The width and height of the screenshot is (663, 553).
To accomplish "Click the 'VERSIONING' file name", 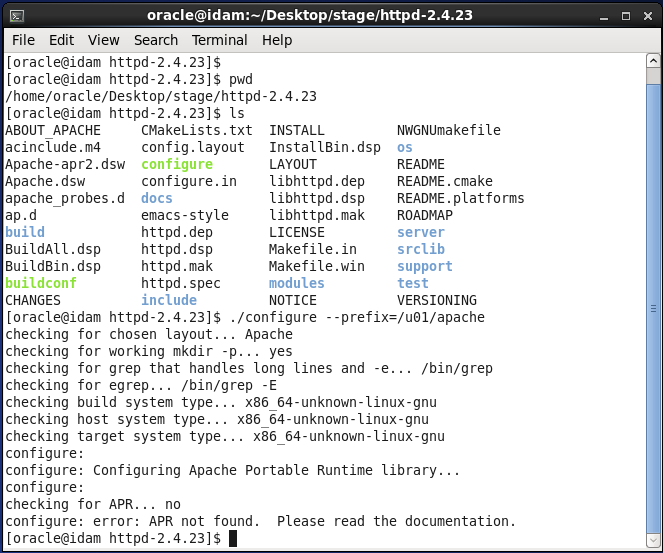I will pyautogui.click(x=437, y=300).
